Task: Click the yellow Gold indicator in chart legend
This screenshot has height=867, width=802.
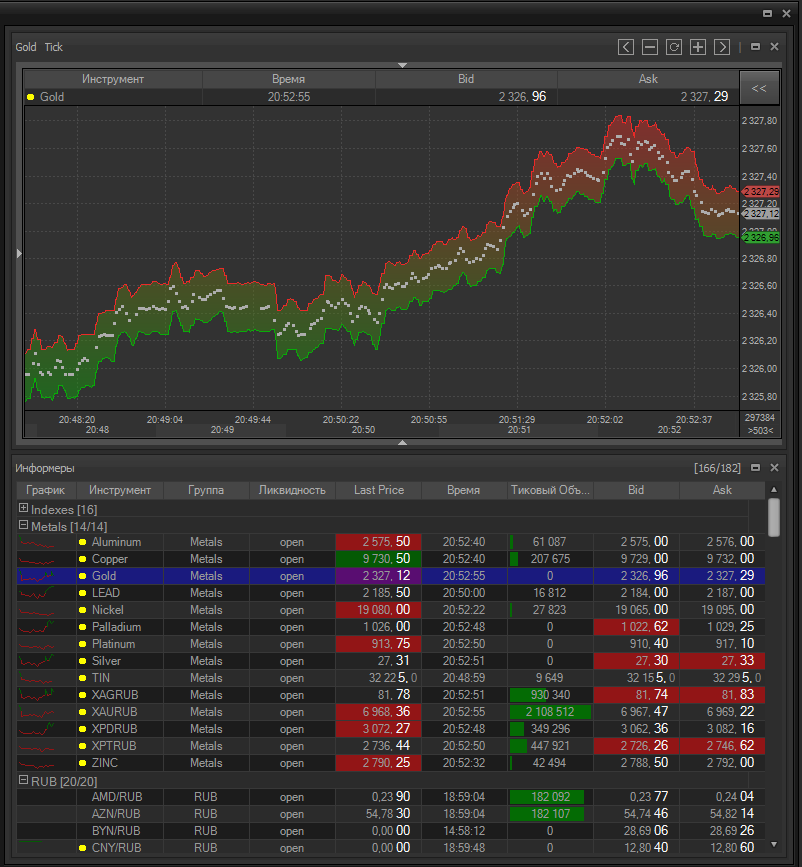Action: tap(31, 97)
